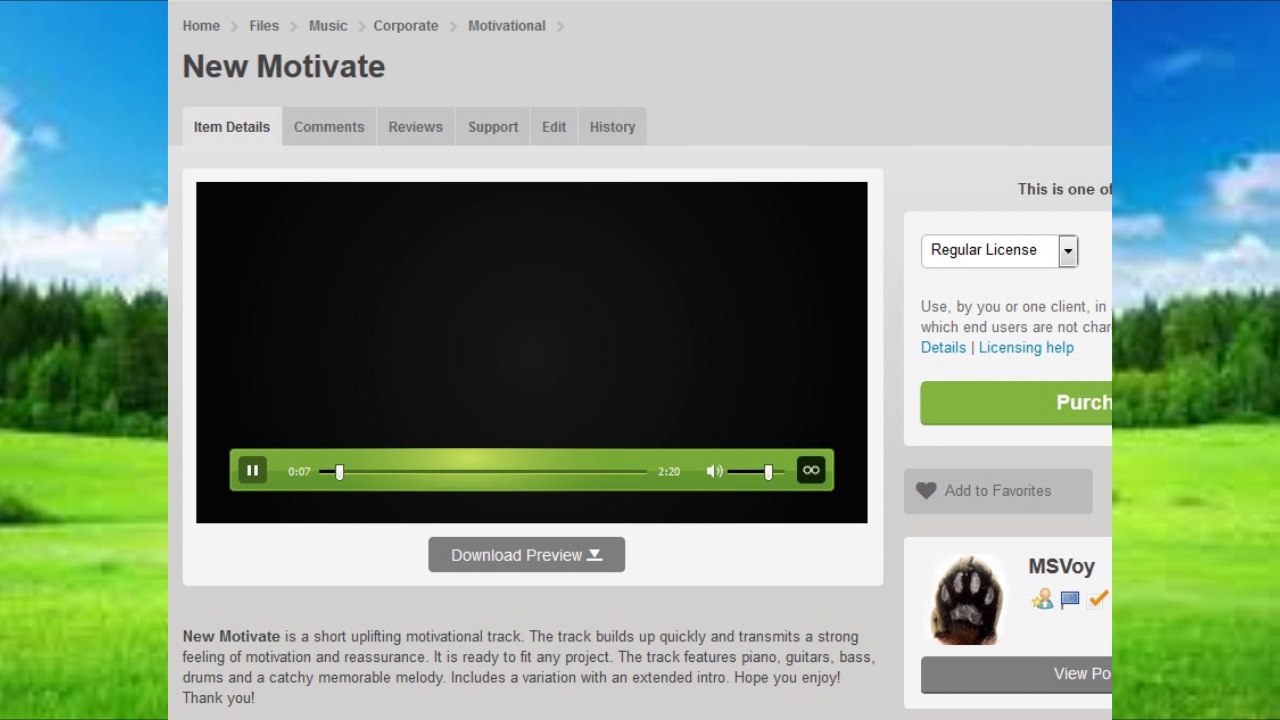
Task: Open the Corporate breadcrumb category
Action: (x=406, y=26)
